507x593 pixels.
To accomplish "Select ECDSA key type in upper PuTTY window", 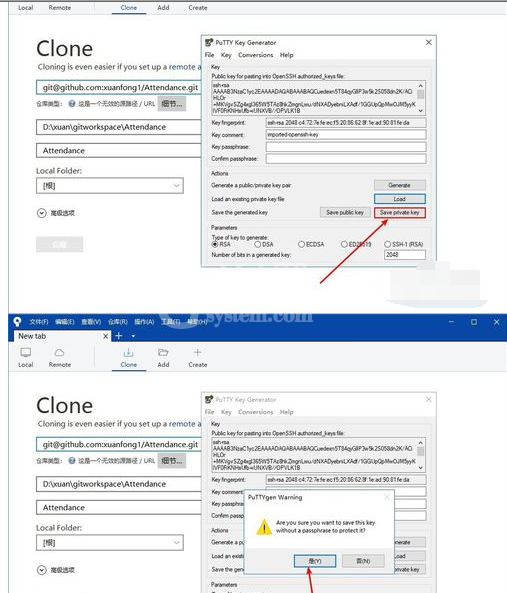I will [x=301, y=244].
